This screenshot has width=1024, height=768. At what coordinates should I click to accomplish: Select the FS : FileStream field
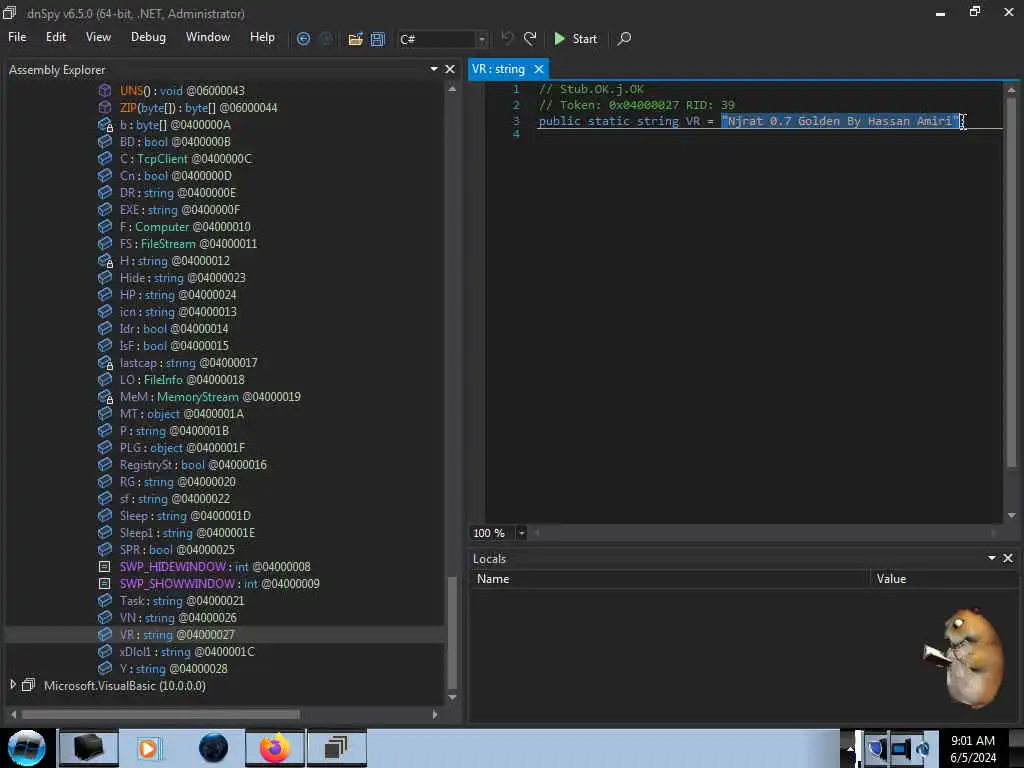(188, 244)
